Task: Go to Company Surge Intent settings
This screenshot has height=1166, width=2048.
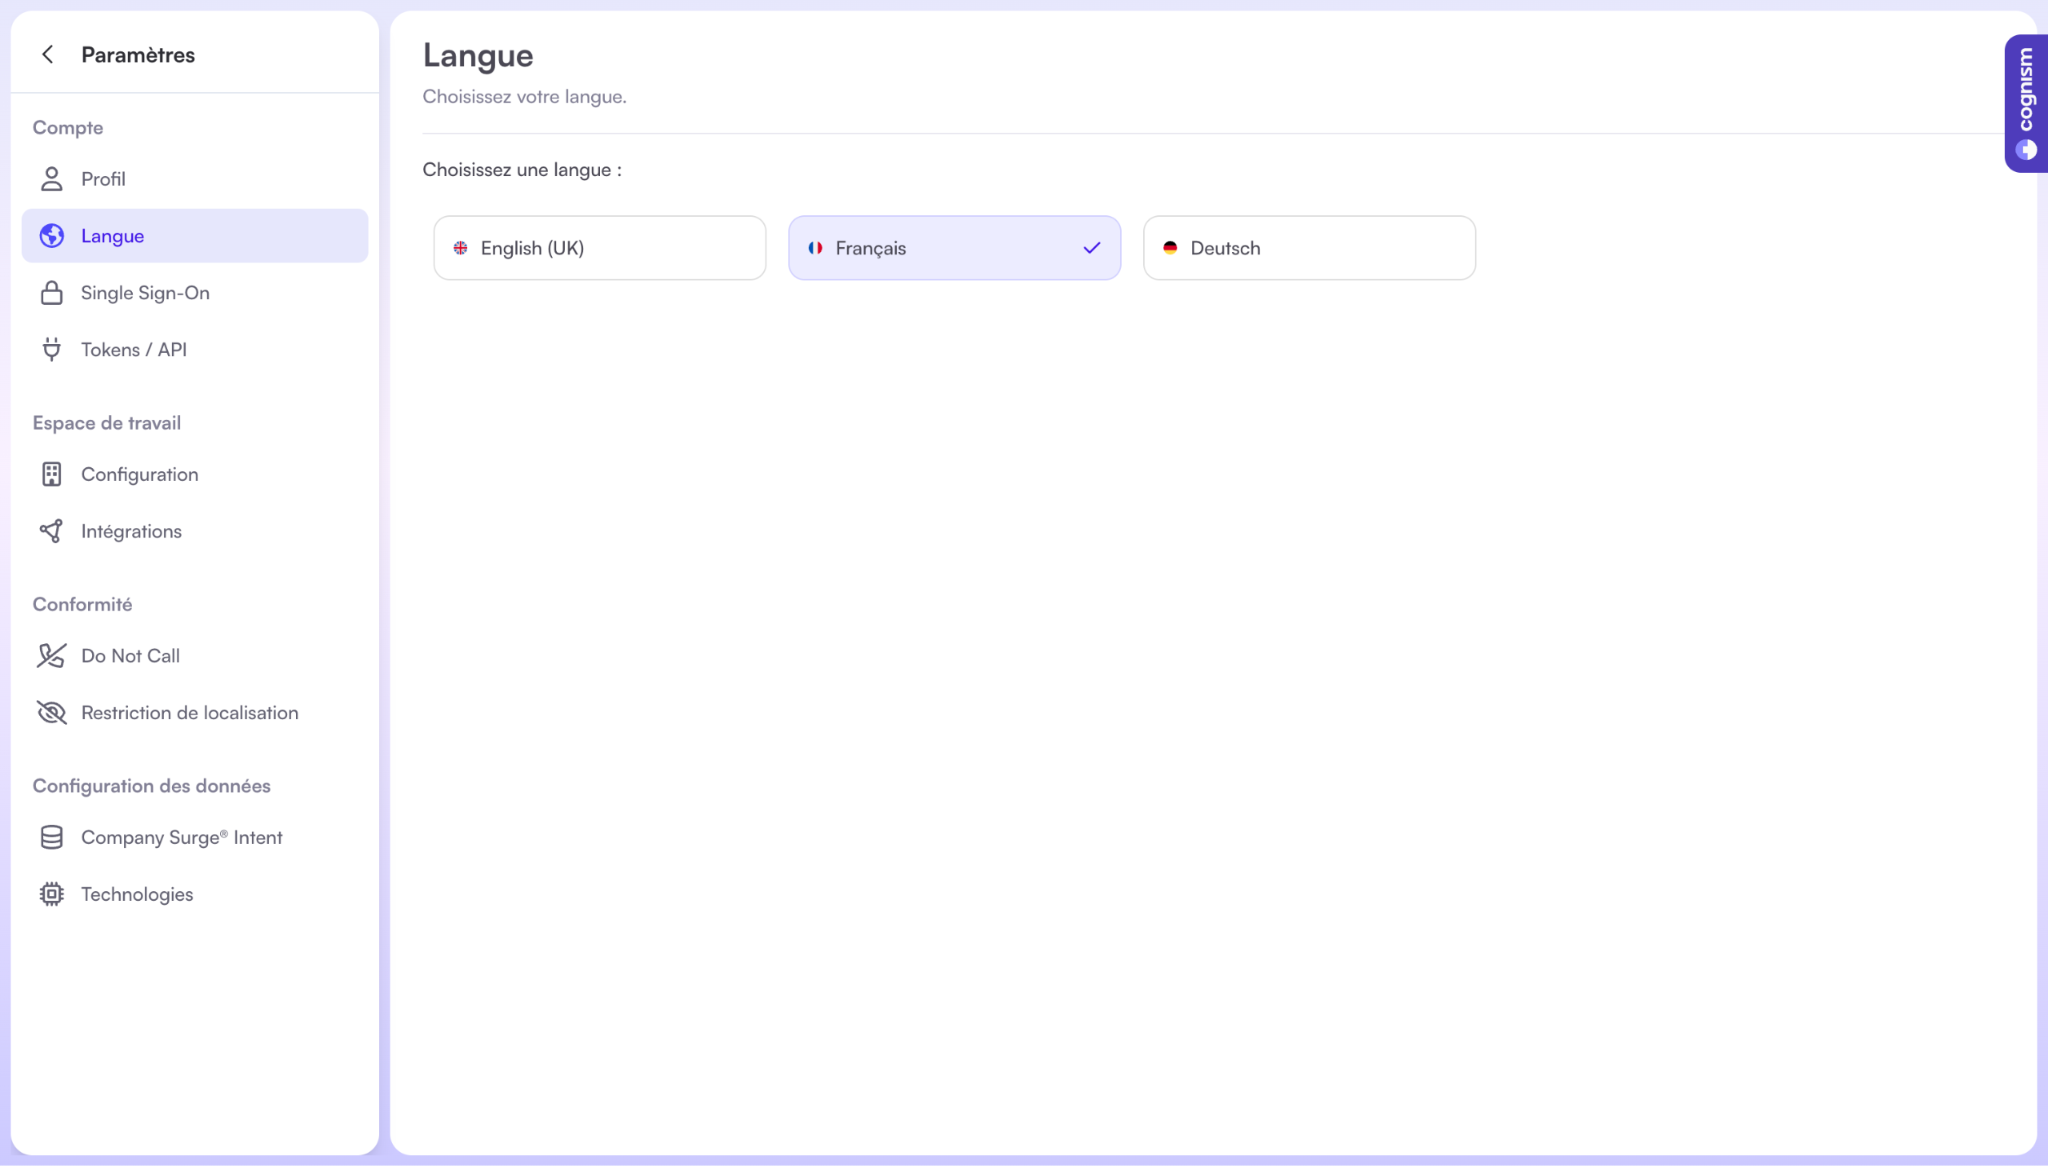Action: (182, 838)
